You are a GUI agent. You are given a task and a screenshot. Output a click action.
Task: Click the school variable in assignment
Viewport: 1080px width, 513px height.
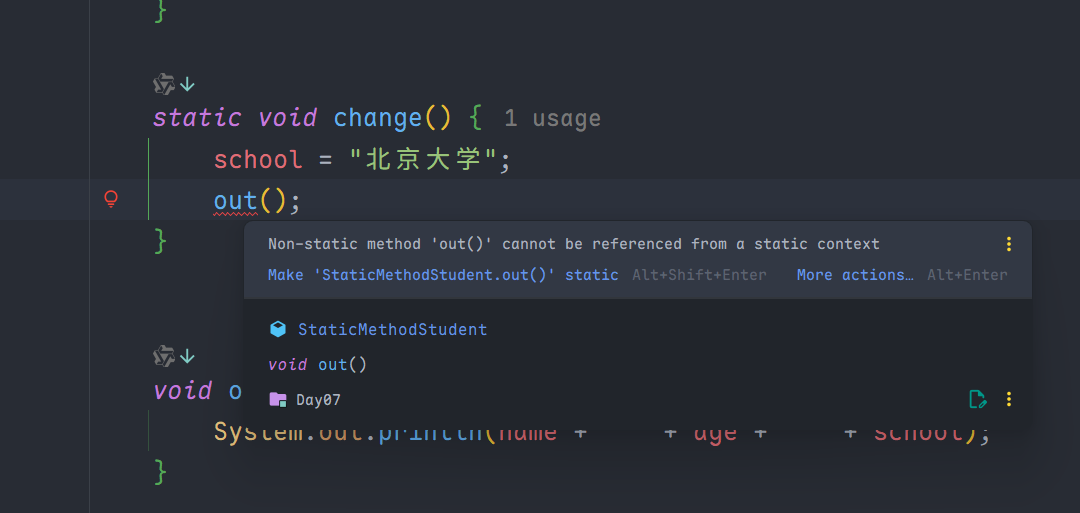click(x=257, y=160)
